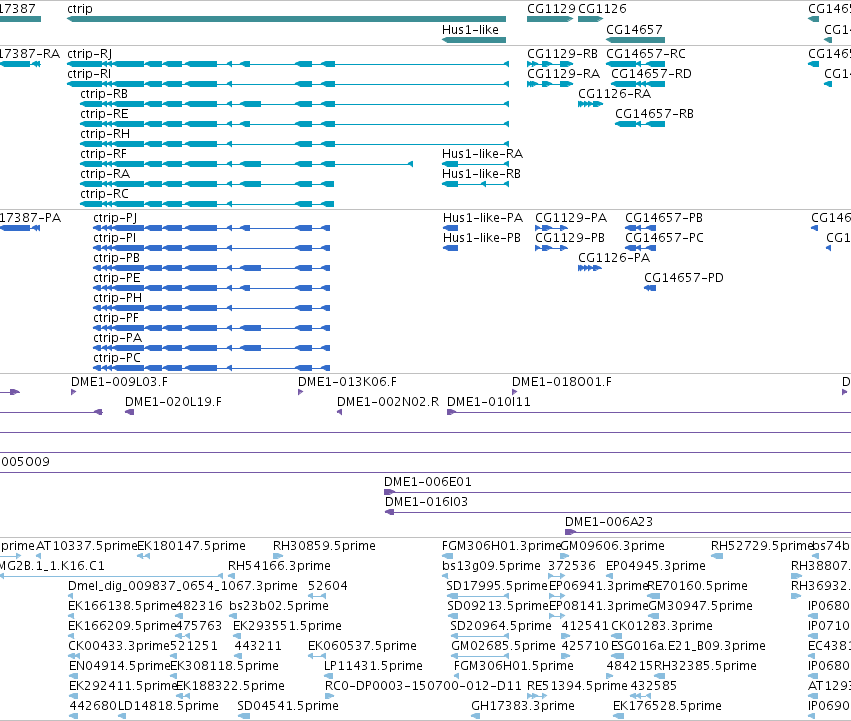Open the ctrip-PJ protein label
851x721 pixels.
(x=115, y=218)
